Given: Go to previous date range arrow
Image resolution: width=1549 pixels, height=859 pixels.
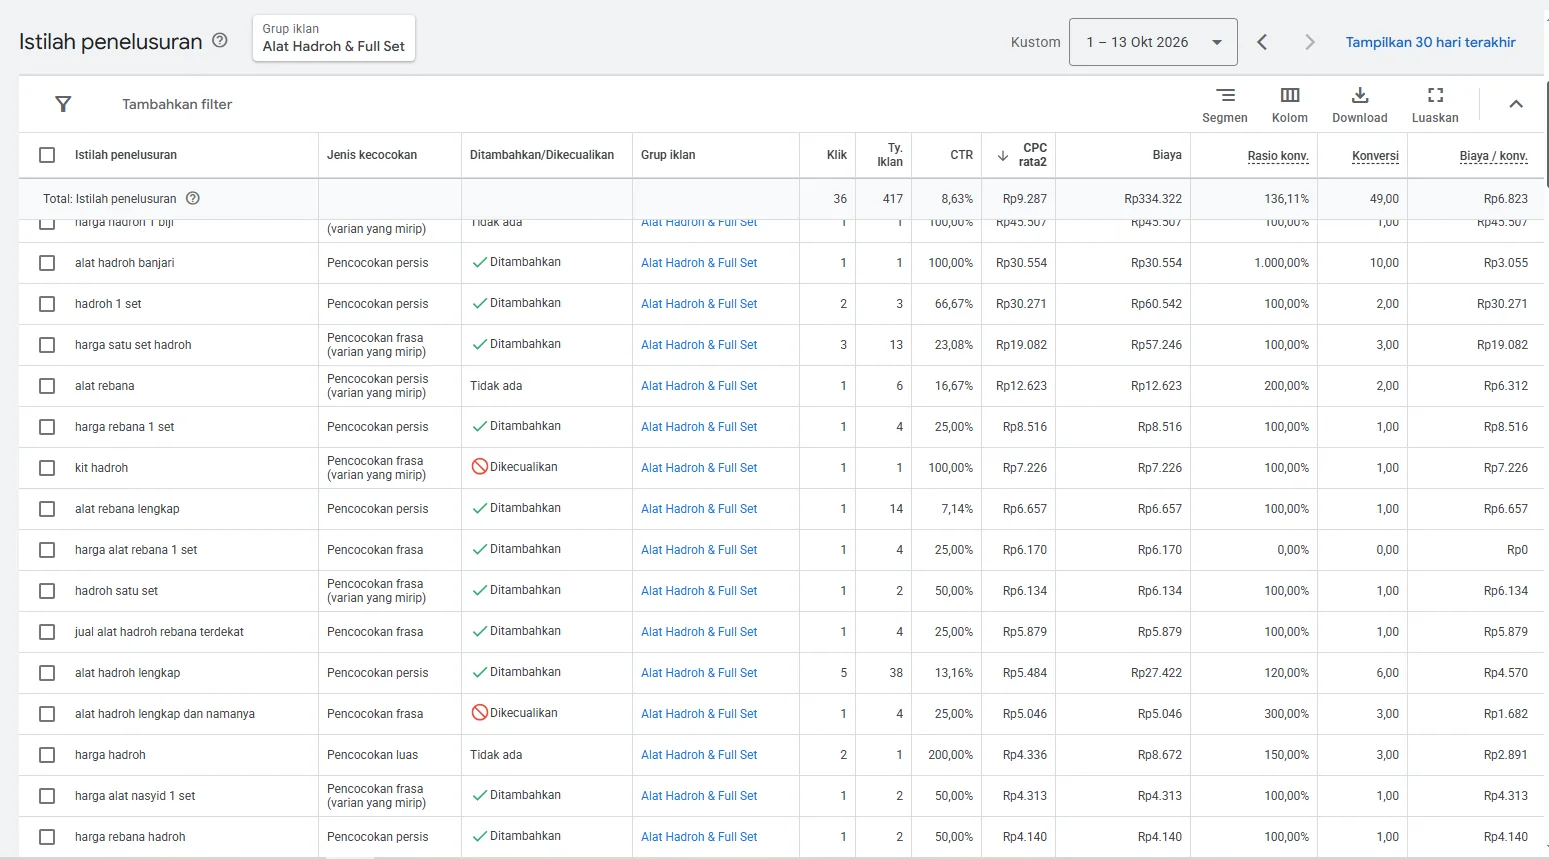Looking at the screenshot, I should [1262, 42].
